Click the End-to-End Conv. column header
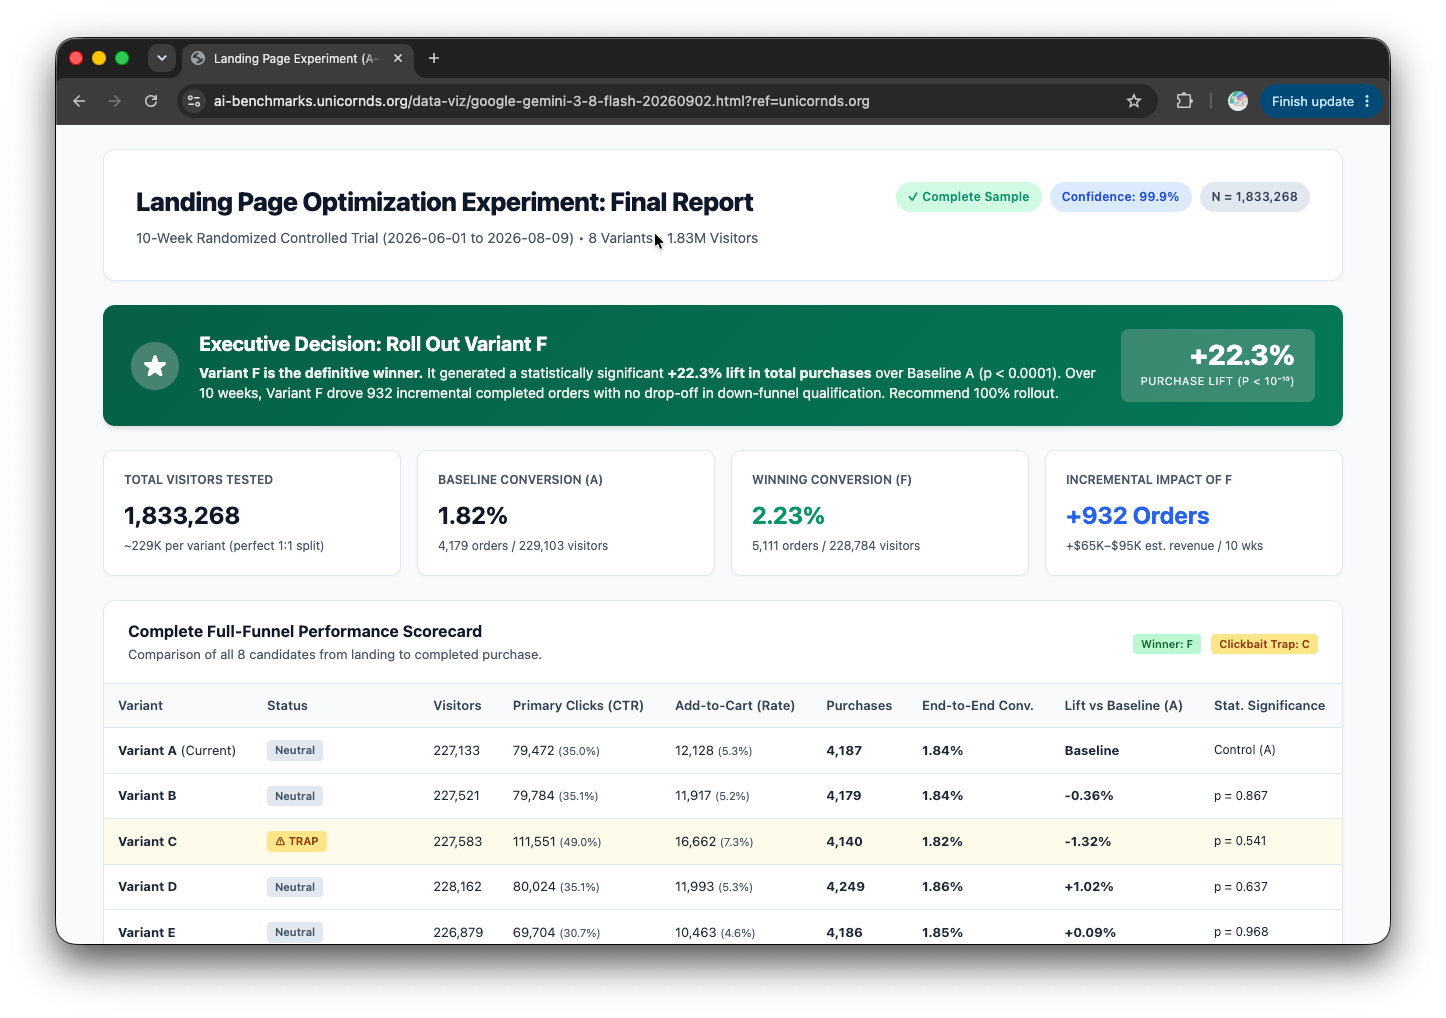The image size is (1446, 1018). [x=978, y=705]
